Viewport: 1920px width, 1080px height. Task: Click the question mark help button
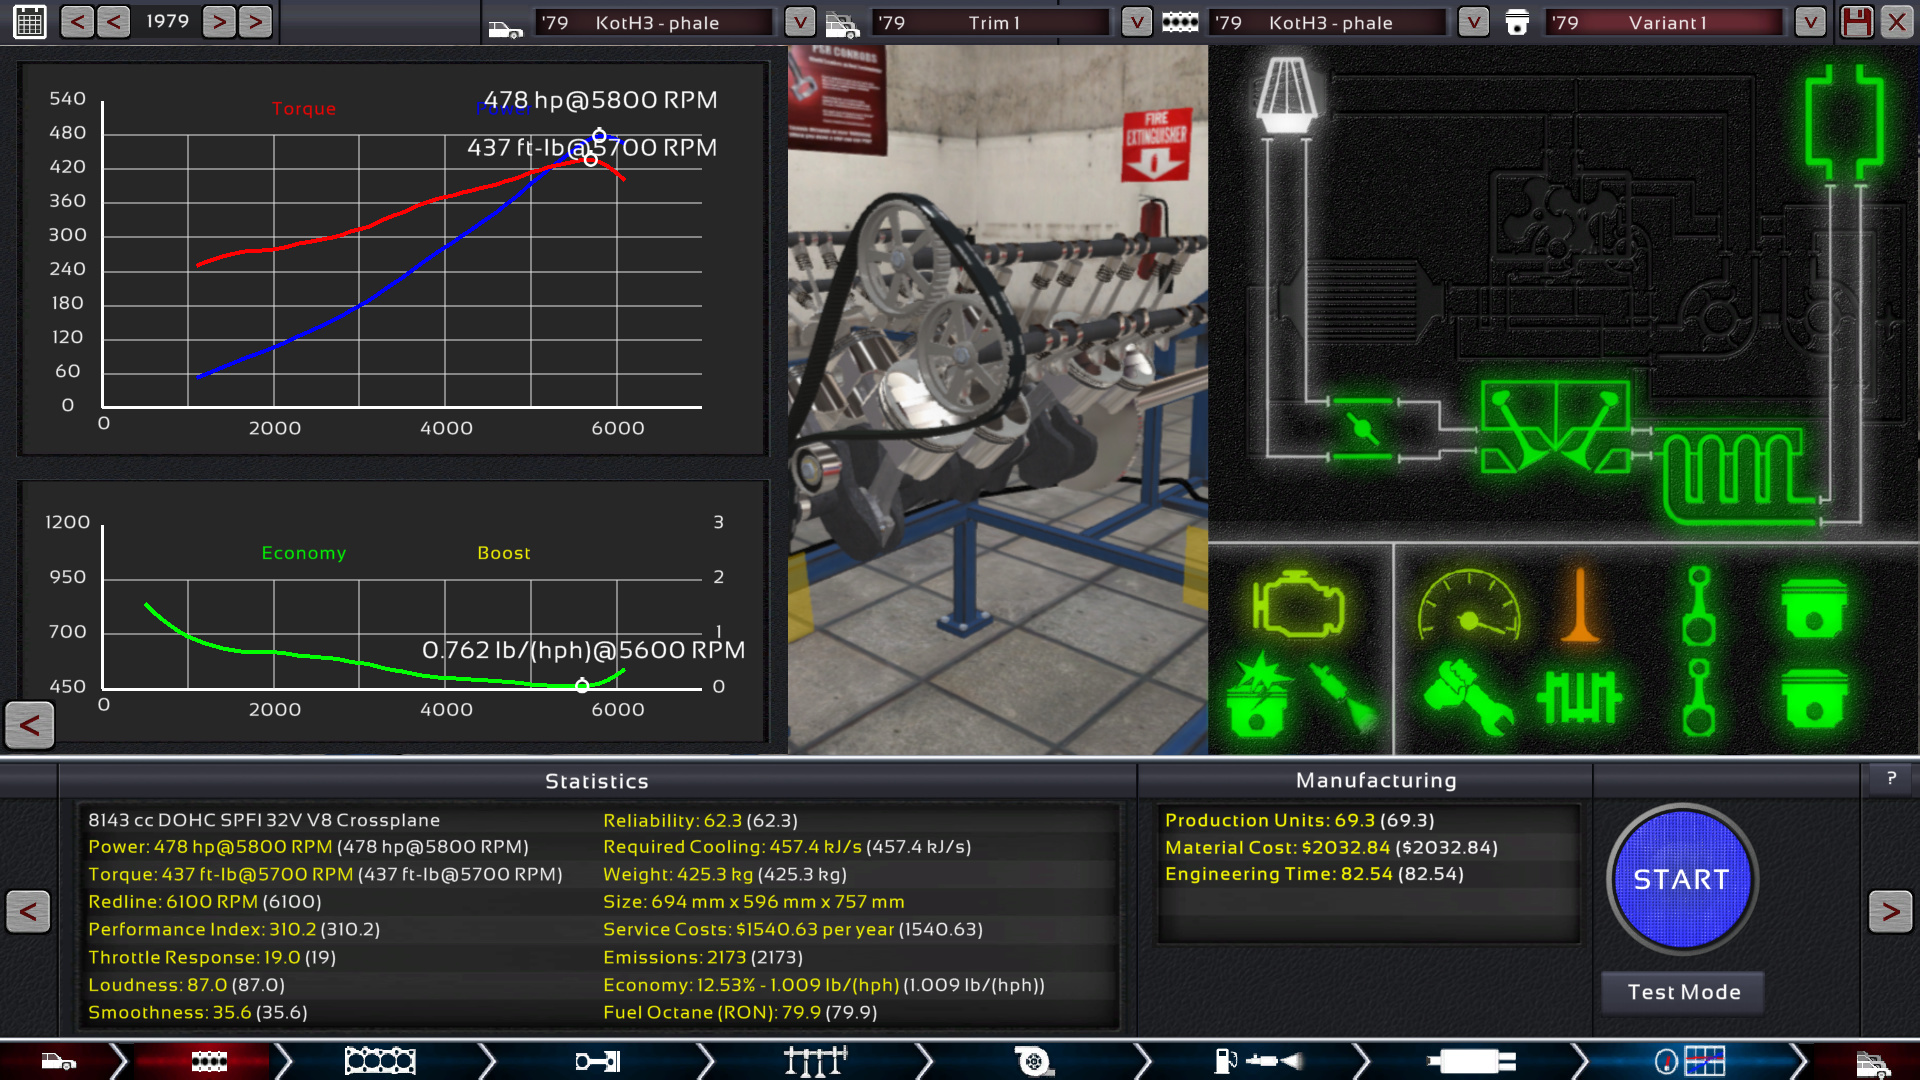(1891, 778)
